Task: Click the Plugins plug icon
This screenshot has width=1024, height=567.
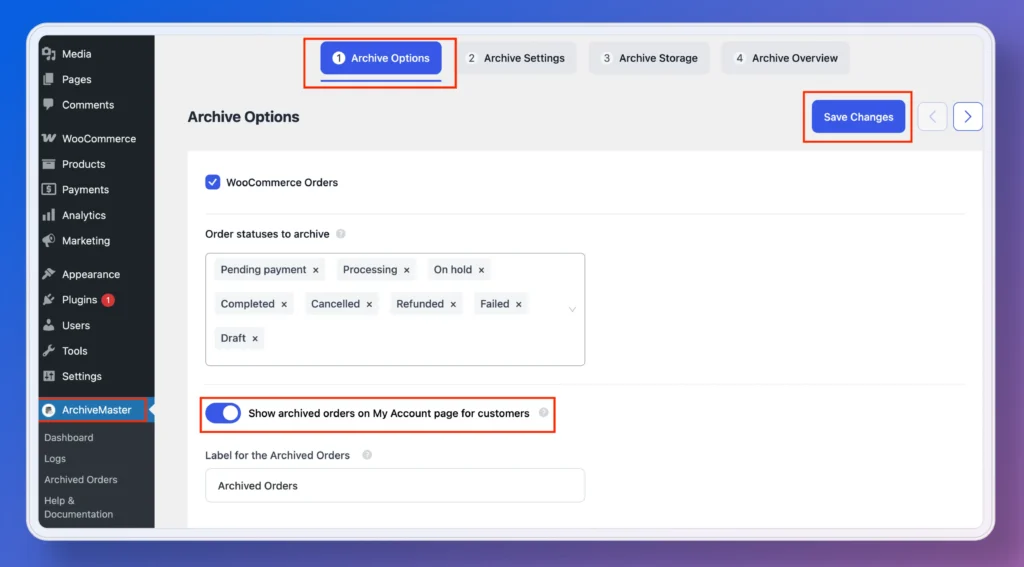Action: coord(49,300)
